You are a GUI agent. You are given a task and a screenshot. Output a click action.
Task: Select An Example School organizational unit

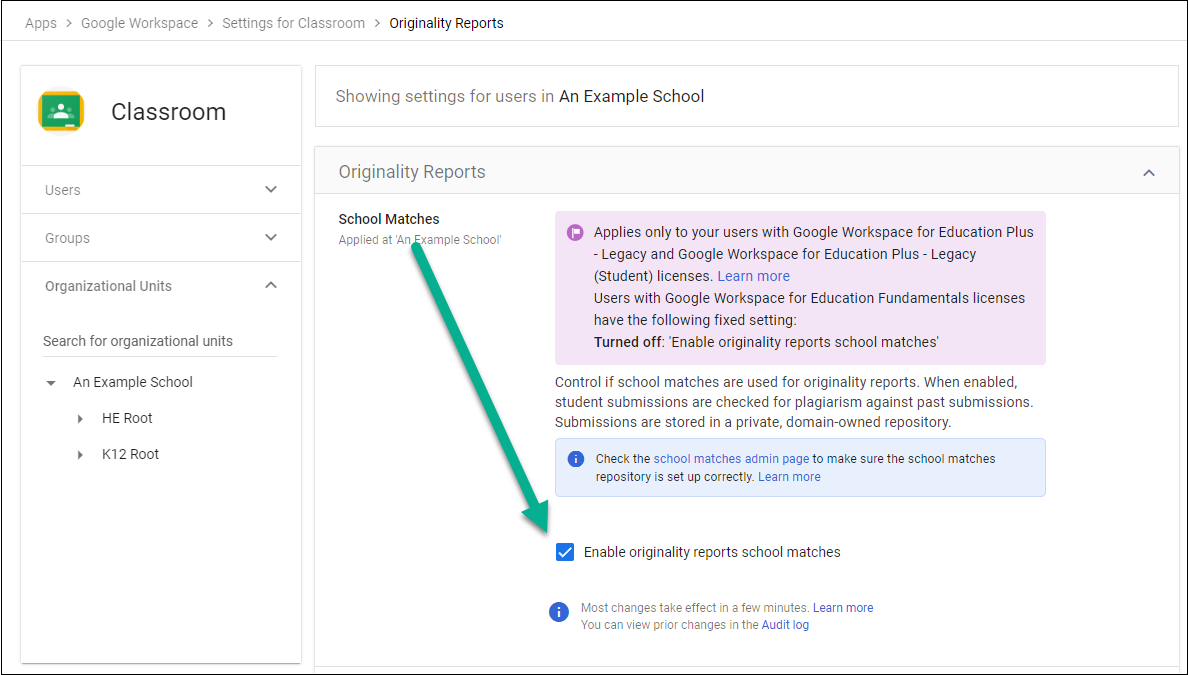133,383
